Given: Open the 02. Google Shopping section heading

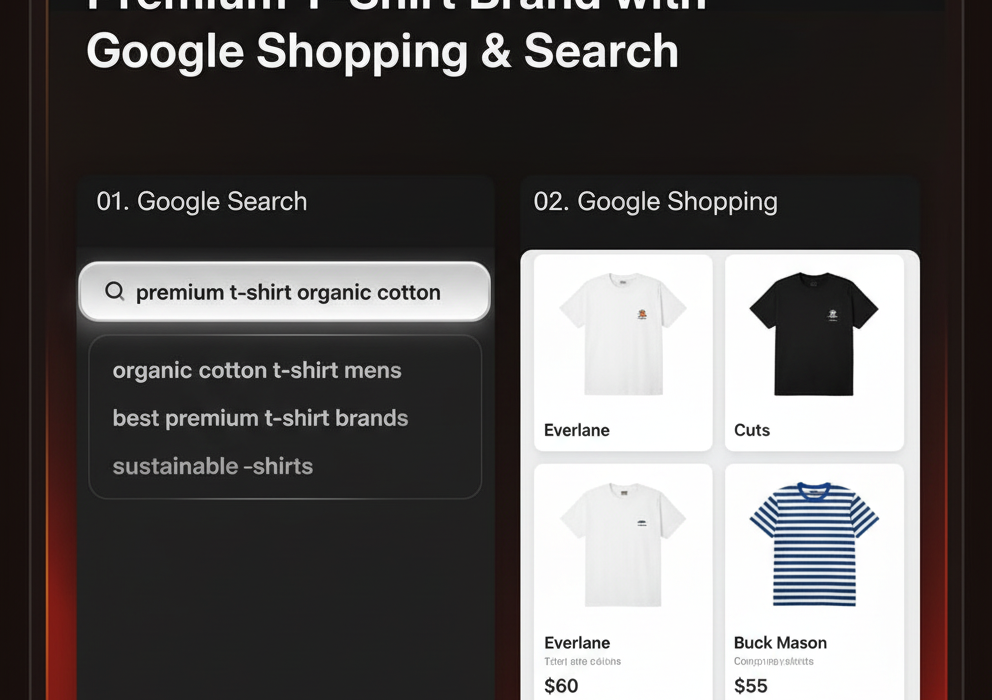Looking at the screenshot, I should (655, 201).
